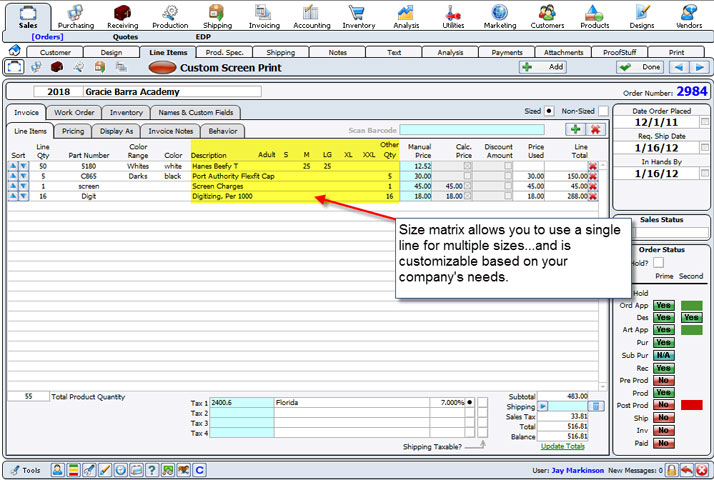
Task: Open the Analysis chart module
Action: point(406,17)
